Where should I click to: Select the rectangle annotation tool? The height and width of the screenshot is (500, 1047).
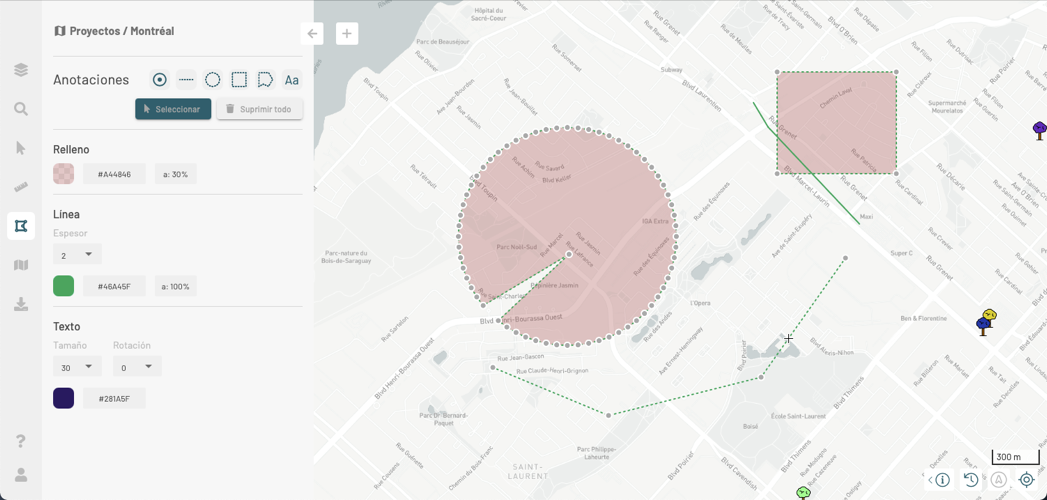(x=239, y=80)
